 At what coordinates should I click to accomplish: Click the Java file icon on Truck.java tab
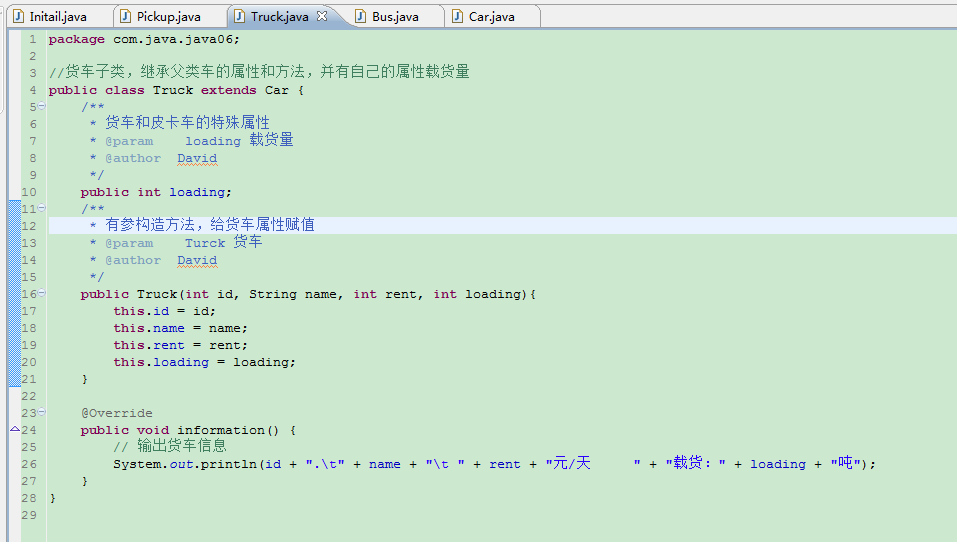240,16
